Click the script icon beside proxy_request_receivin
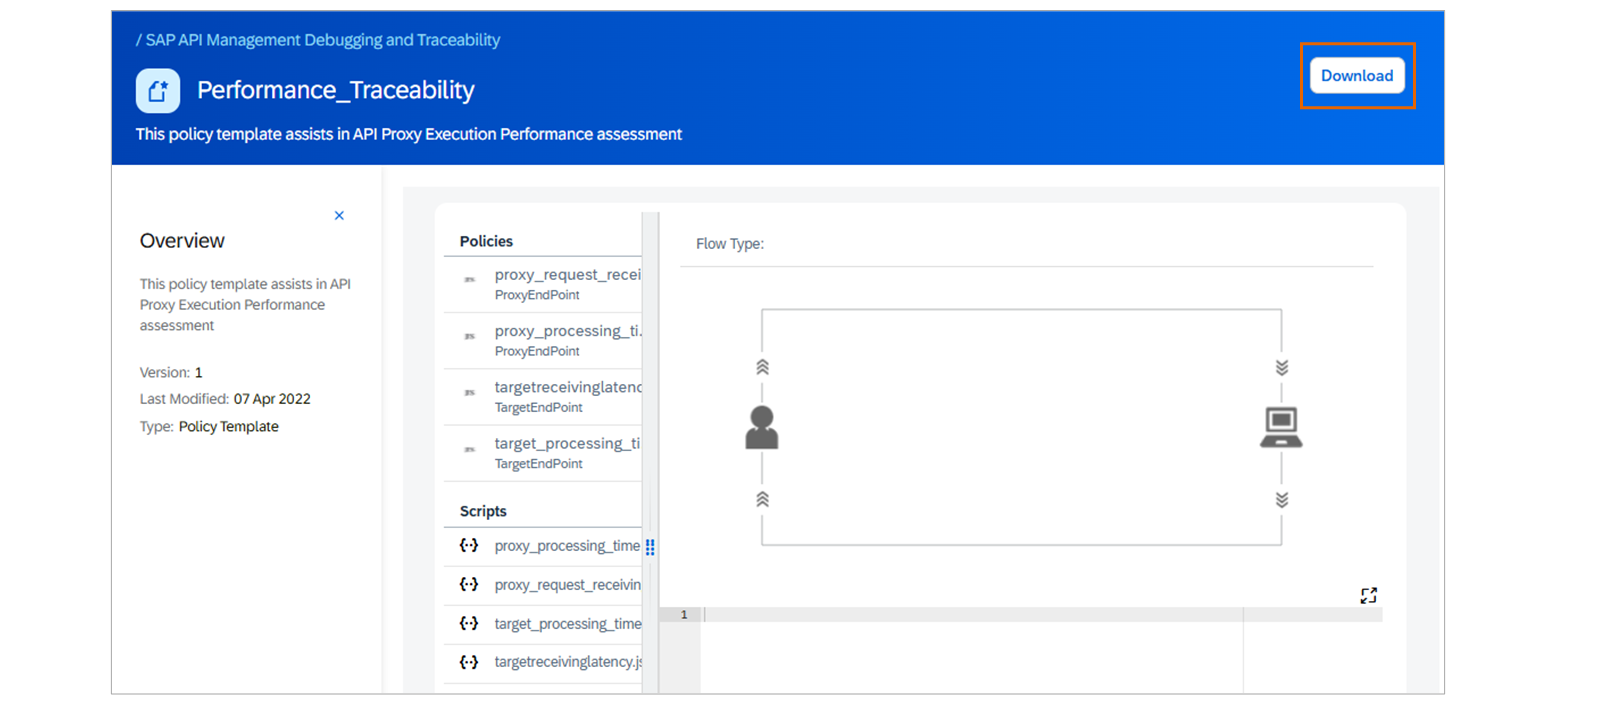Image resolution: width=1600 pixels, height=705 pixels. tap(469, 585)
